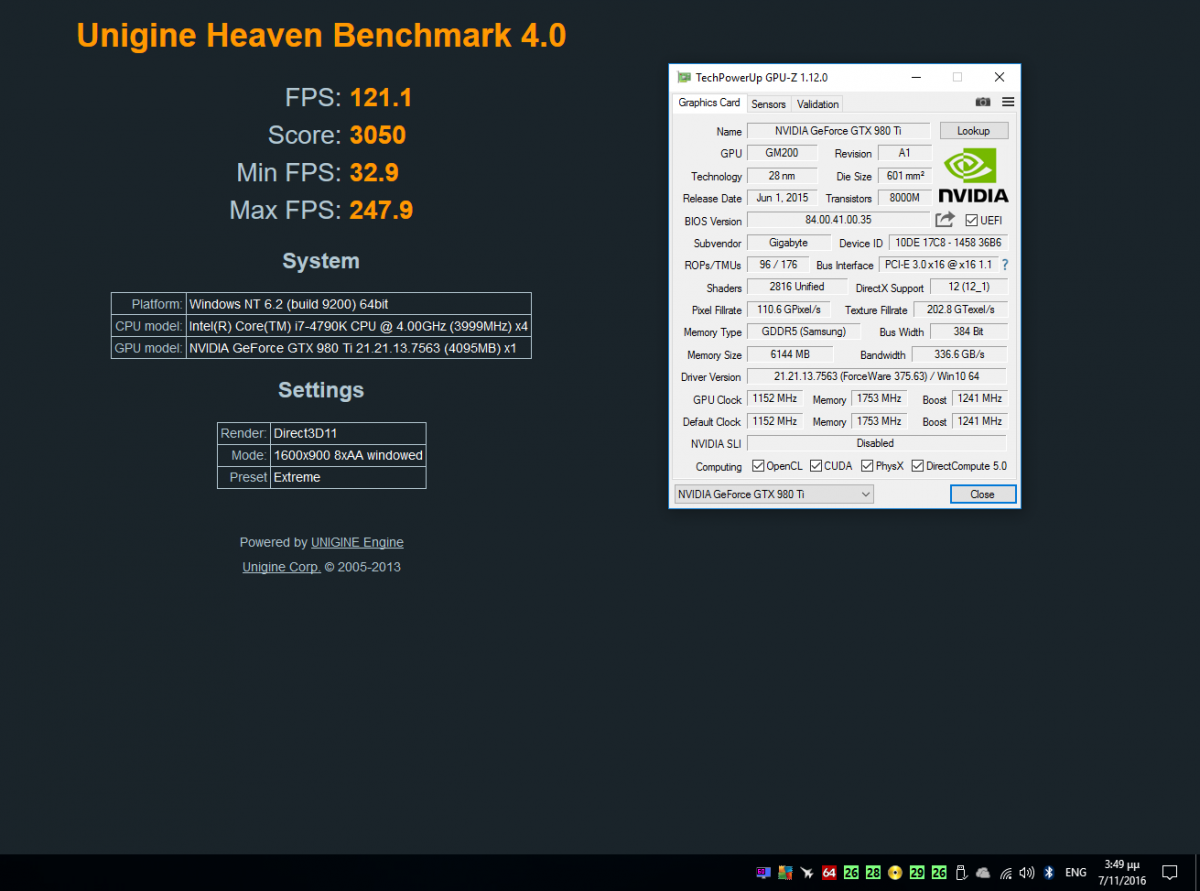The height and width of the screenshot is (891, 1200).
Task: Toggle the DirectCompute 5.0 checkbox
Action: 917,466
